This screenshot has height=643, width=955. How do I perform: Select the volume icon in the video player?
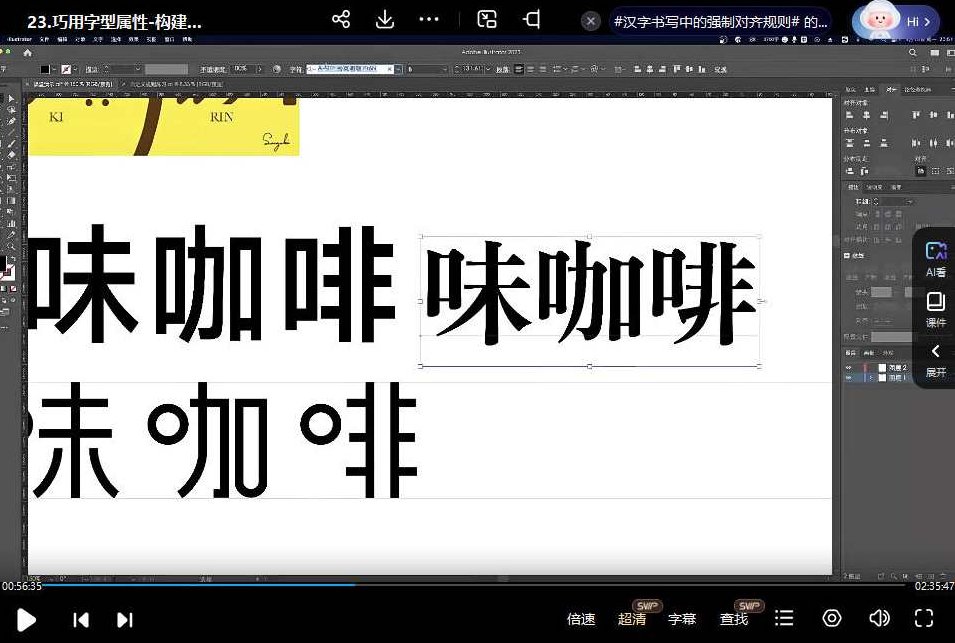pyautogui.click(x=878, y=620)
